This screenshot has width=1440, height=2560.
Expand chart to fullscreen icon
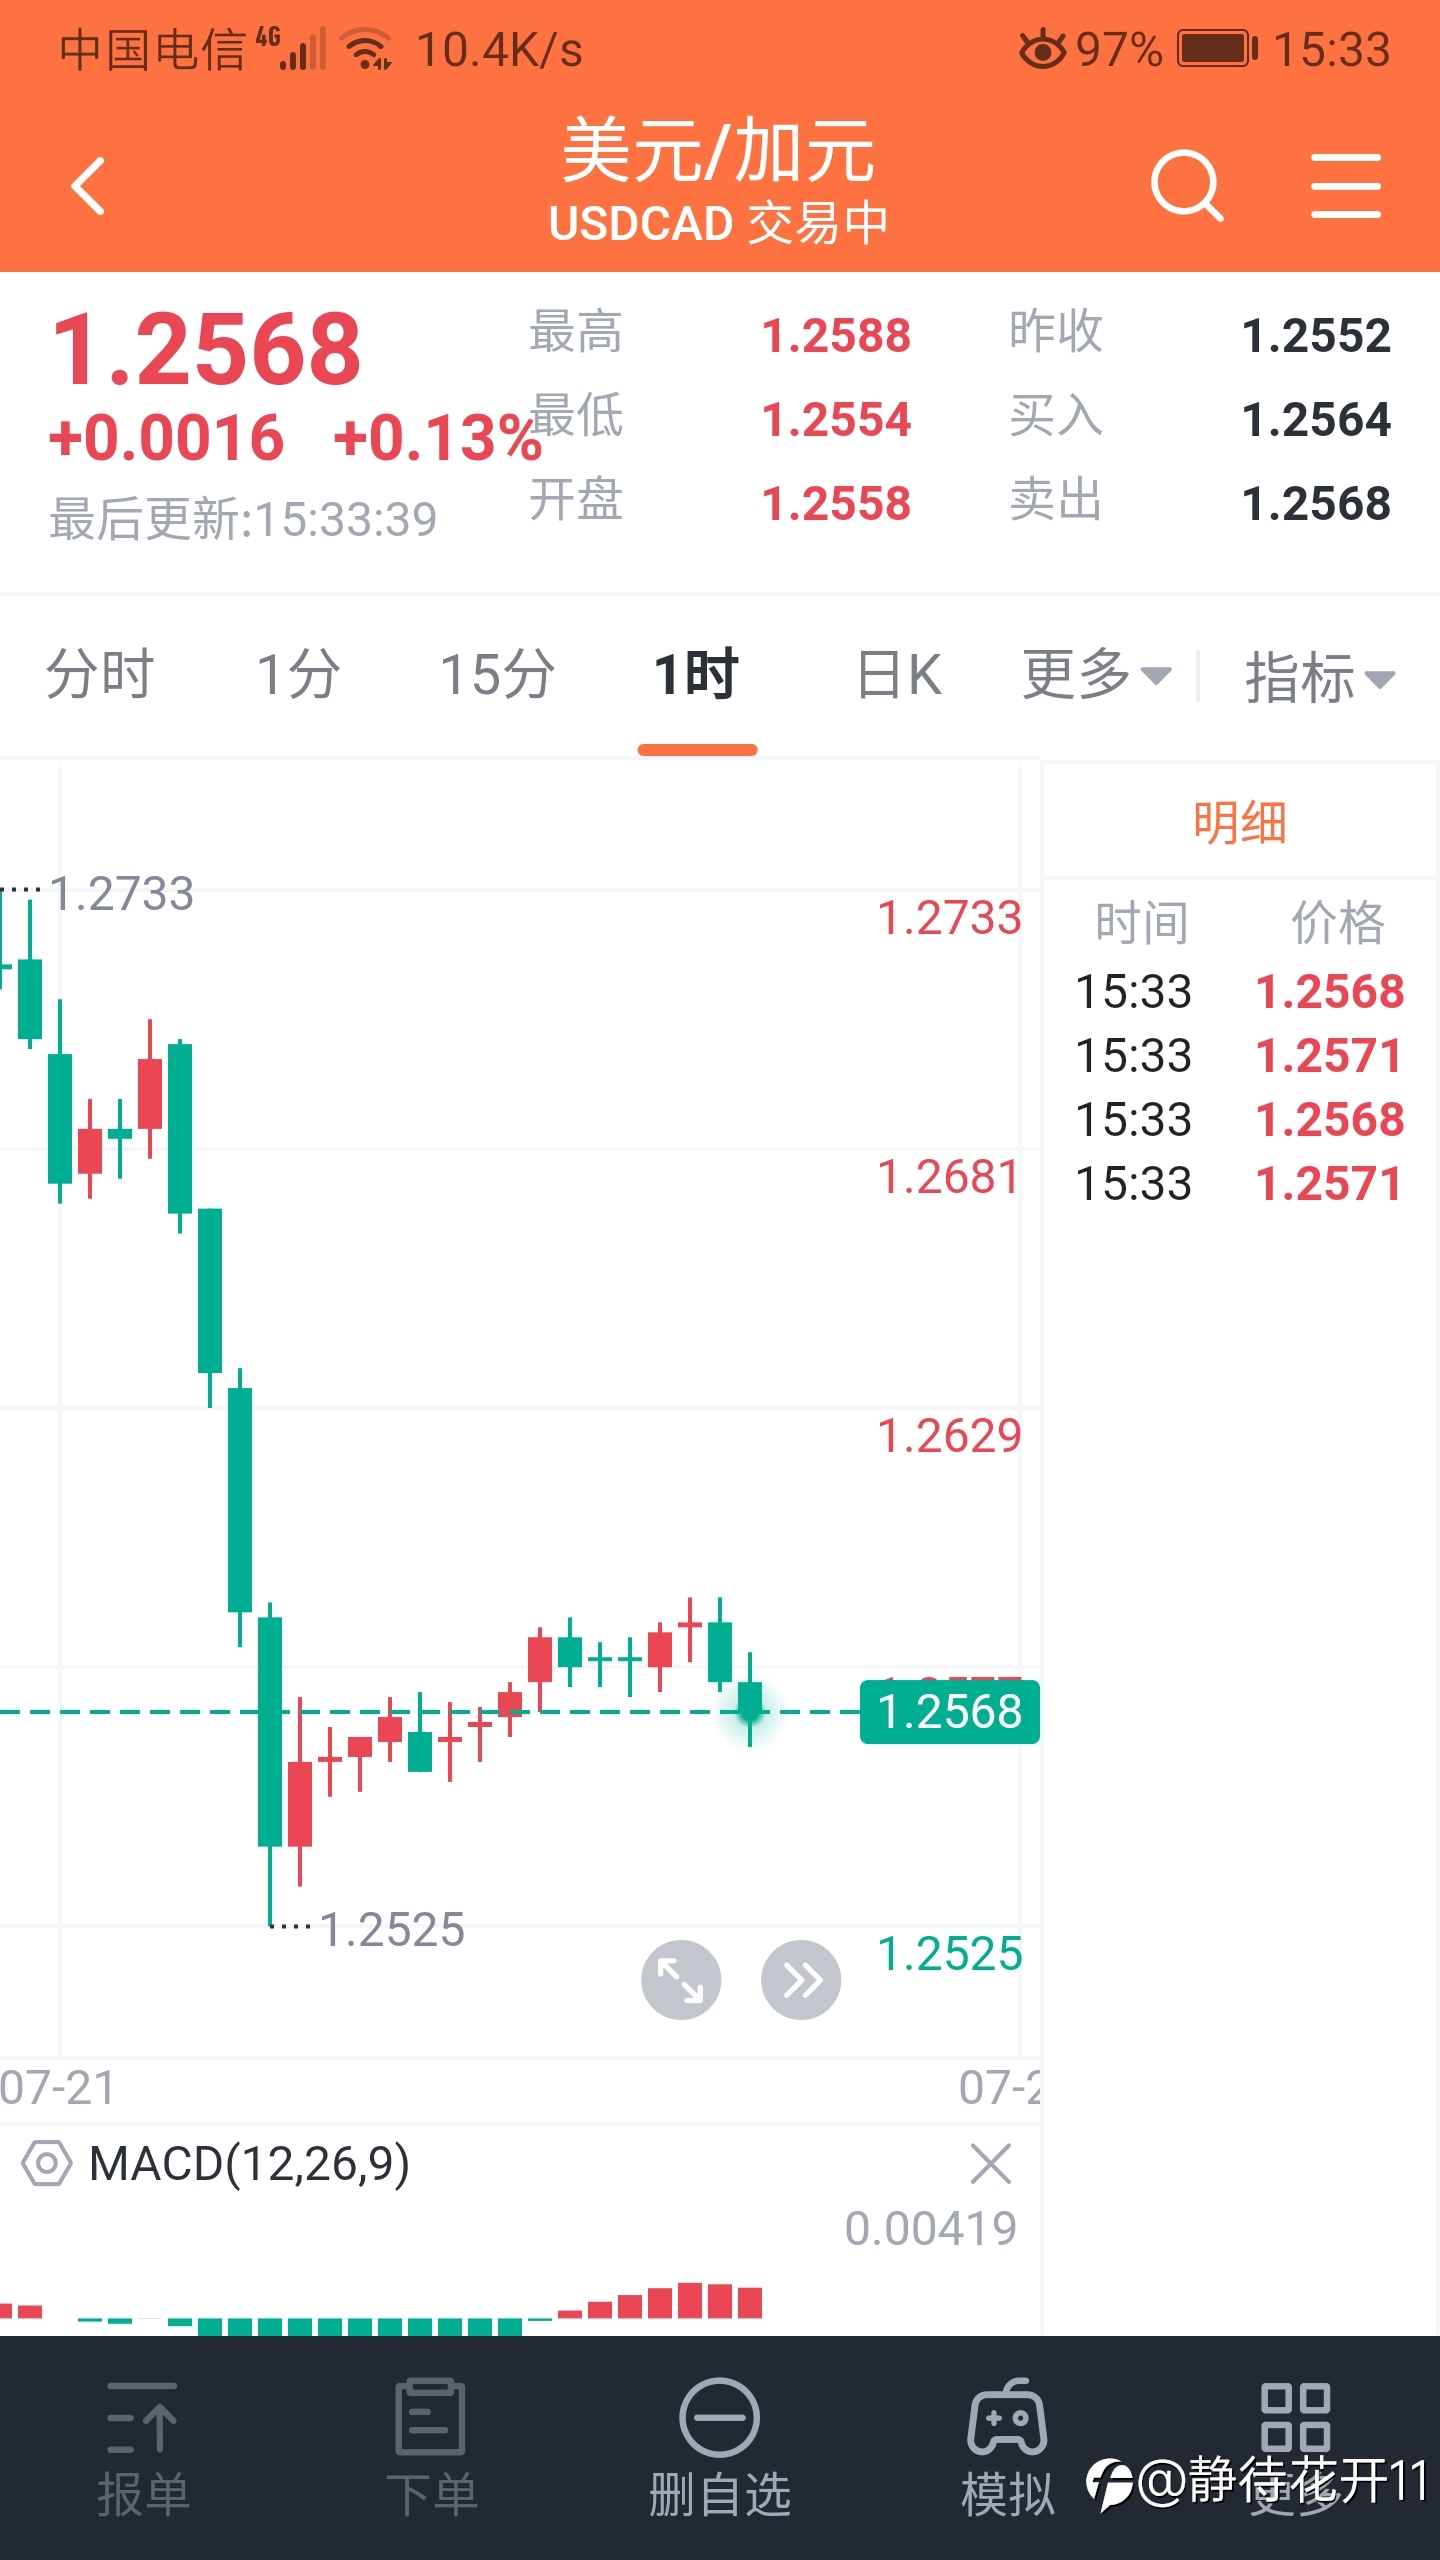[x=681, y=1979]
